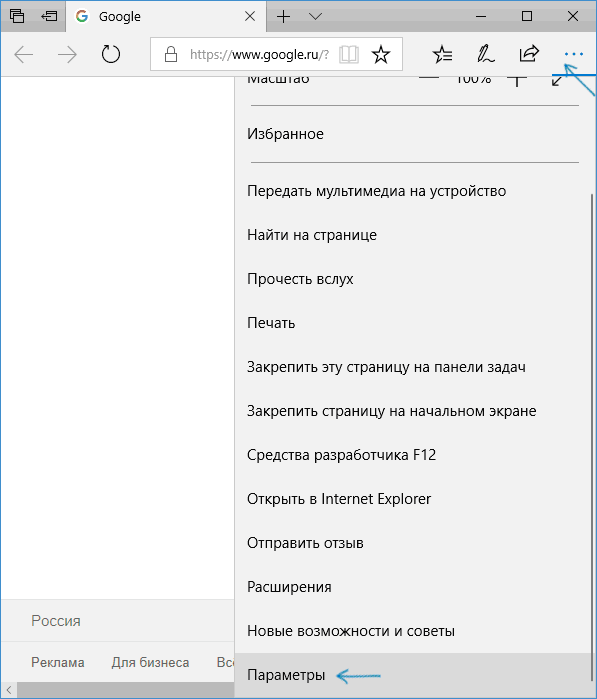Open Избранное from the menu
The image size is (597, 699).
tap(413, 134)
